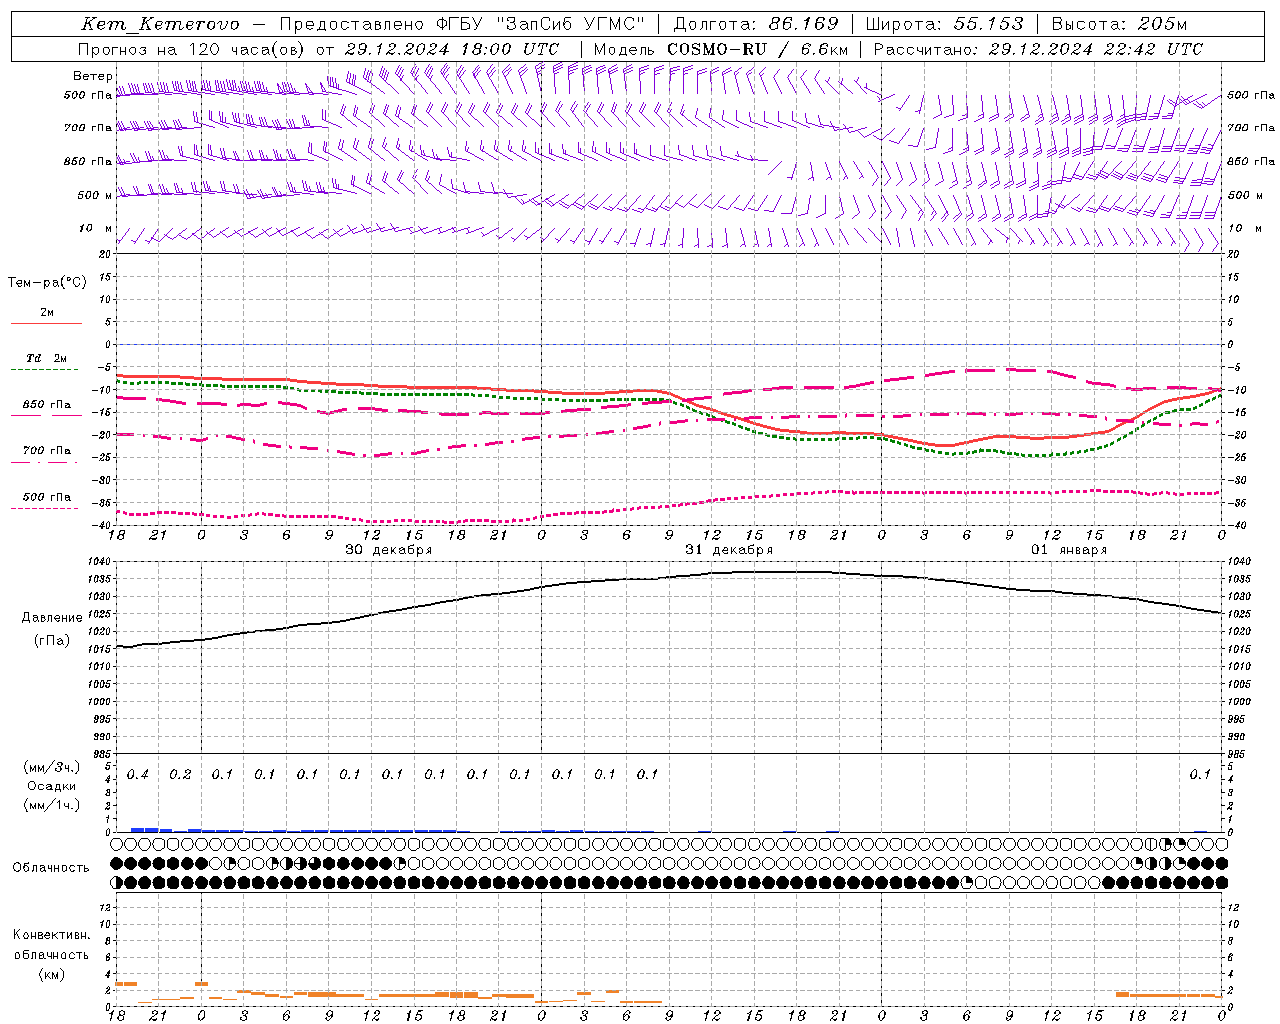1280x1024 pixels.
Task: Click the 31 декабря date label
Action: 729,550
